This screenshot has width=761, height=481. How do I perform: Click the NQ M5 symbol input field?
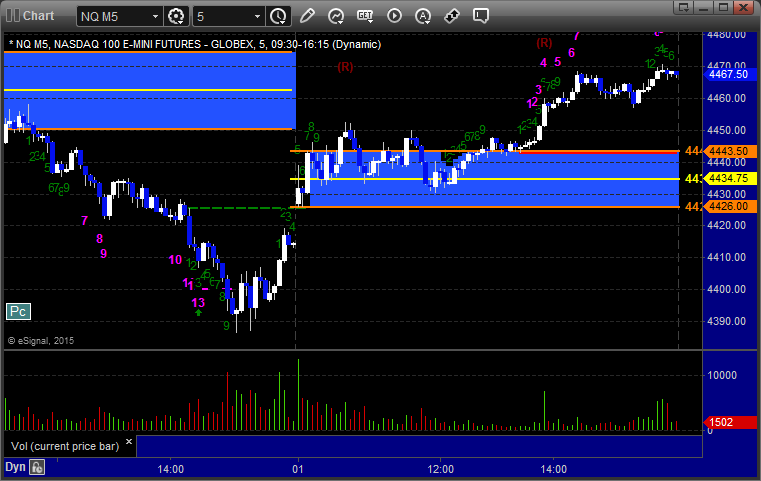click(x=114, y=17)
